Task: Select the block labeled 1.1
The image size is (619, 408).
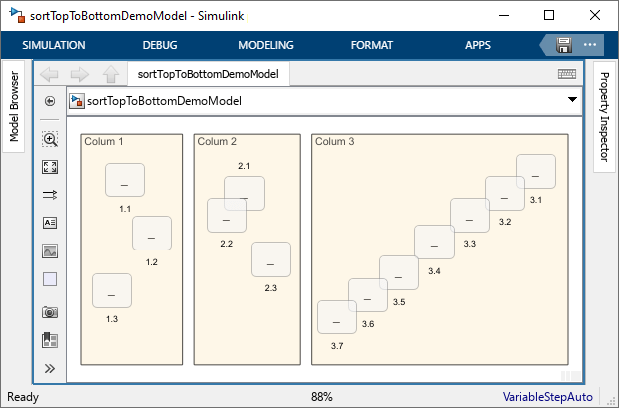Action: coord(125,181)
